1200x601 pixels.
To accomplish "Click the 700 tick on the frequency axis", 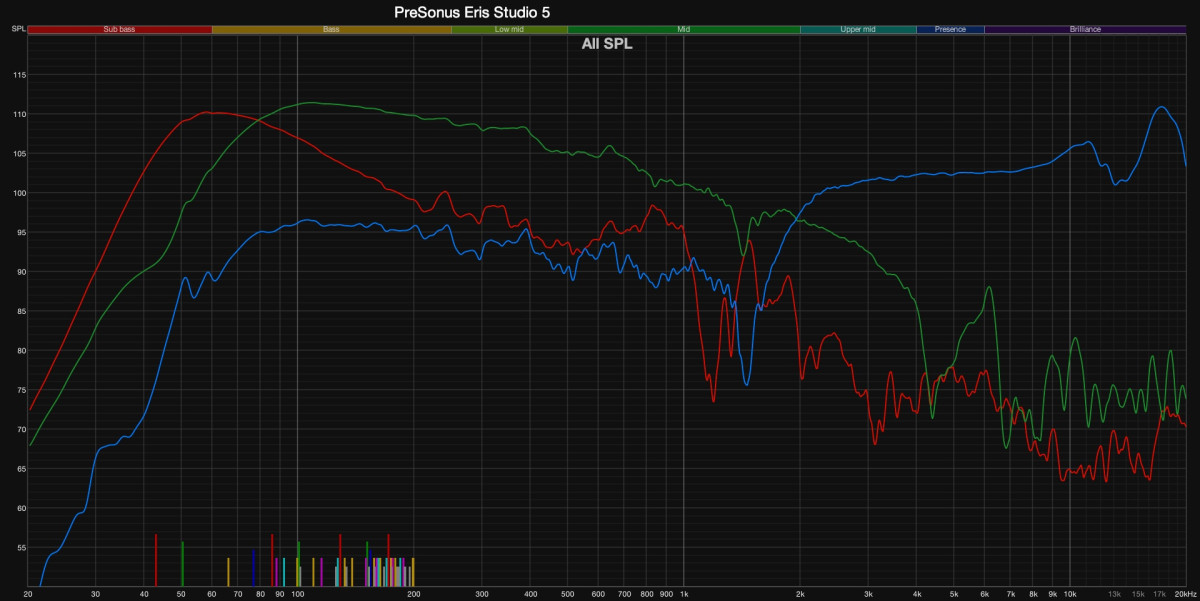I will pyautogui.click(x=624, y=594).
